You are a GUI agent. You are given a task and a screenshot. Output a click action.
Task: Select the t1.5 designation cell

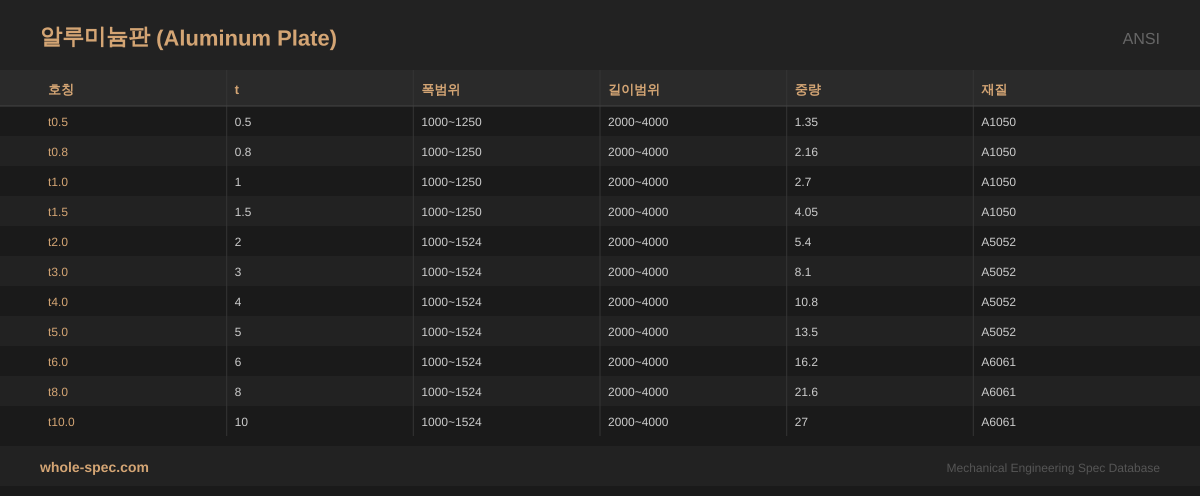click(x=58, y=212)
